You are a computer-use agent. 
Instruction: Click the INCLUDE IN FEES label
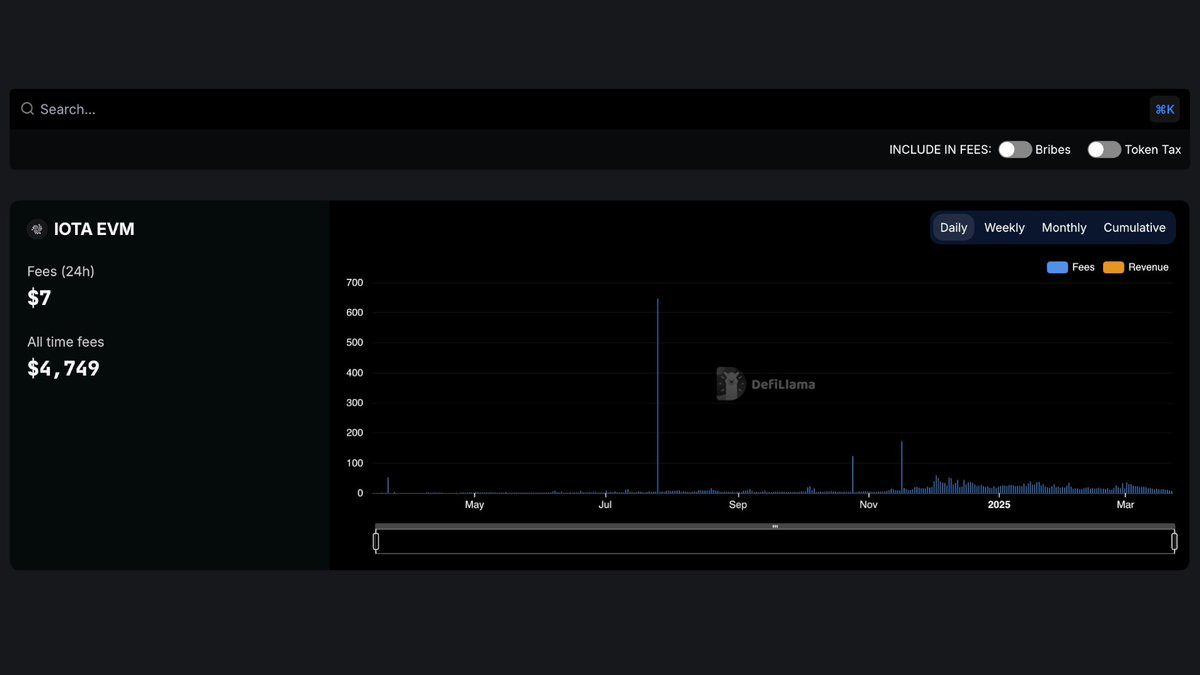(940, 150)
